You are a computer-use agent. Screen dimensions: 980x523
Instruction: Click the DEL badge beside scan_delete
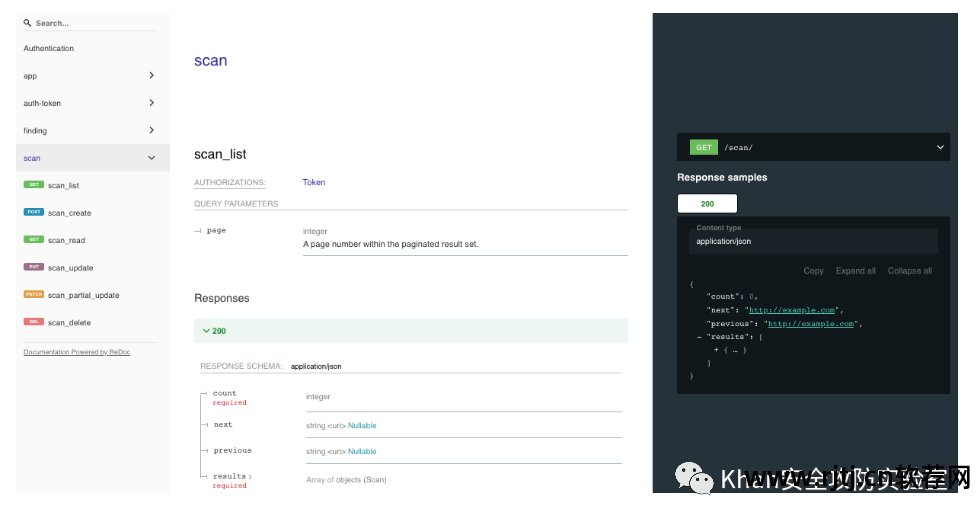[34, 322]
